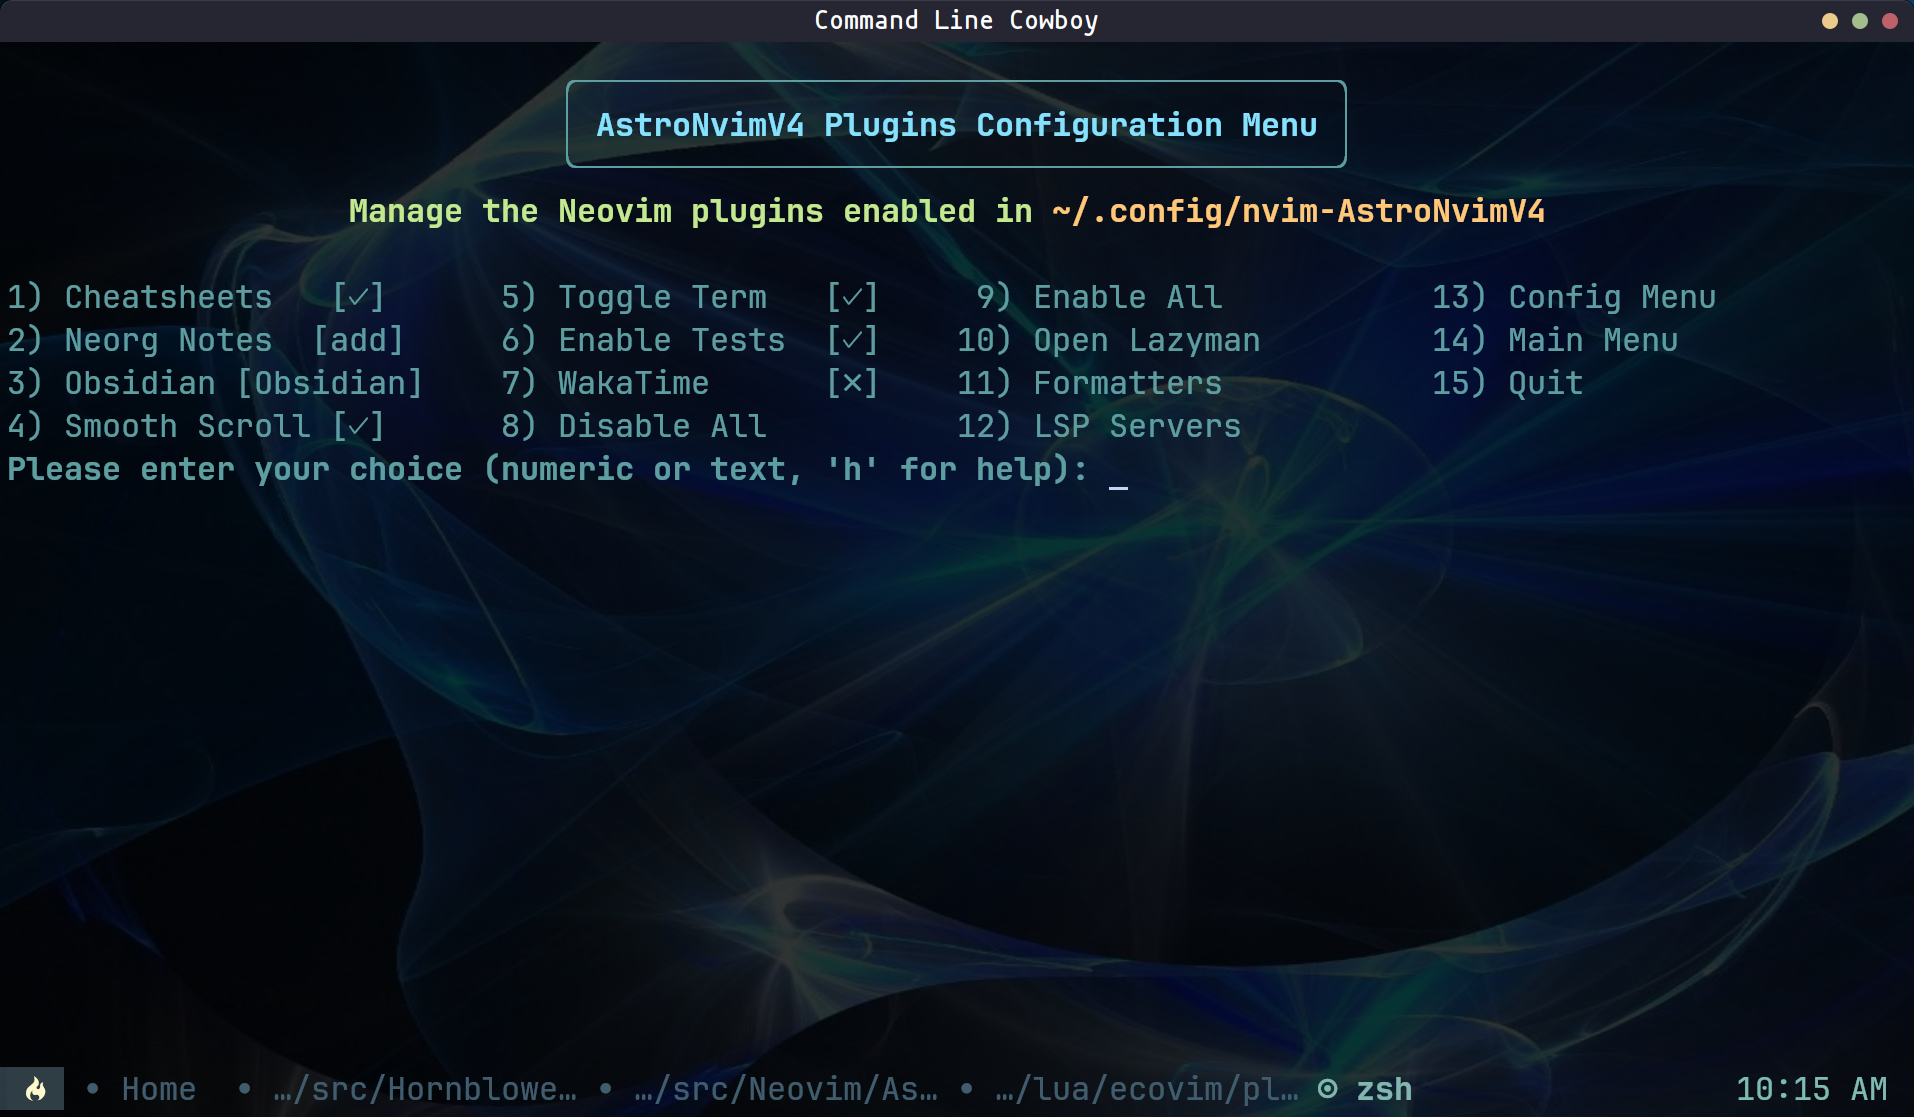Click the AstroNvimV4 Plugins Configuration Menu title
The width and height of the screenshot is (1914, 1117).
click(x=956, y=125)
